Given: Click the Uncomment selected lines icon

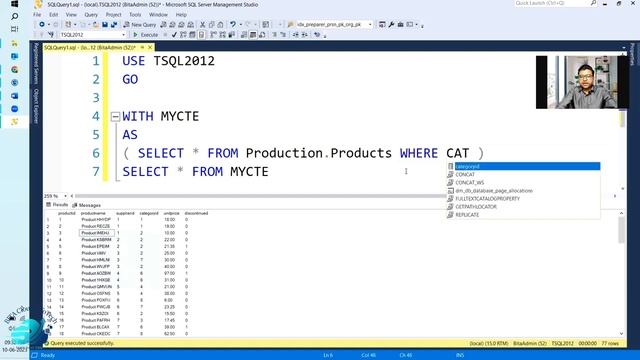Looking at the screenshot, I should tap(283, 35).
